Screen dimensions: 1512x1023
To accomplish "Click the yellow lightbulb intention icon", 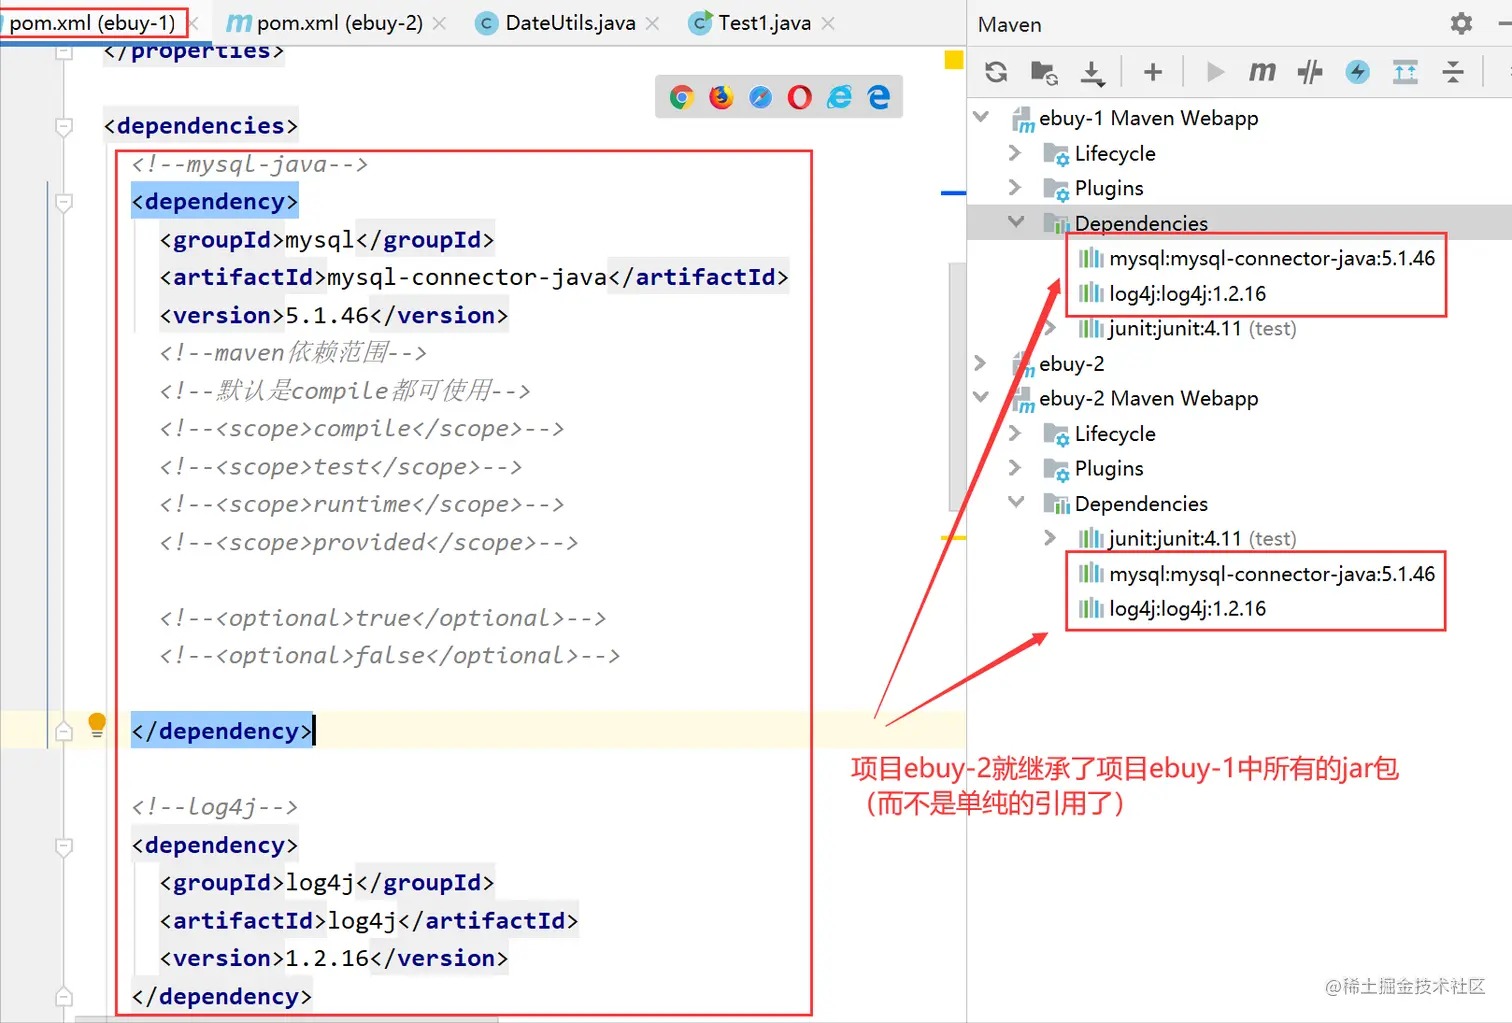I will point(97,725).
